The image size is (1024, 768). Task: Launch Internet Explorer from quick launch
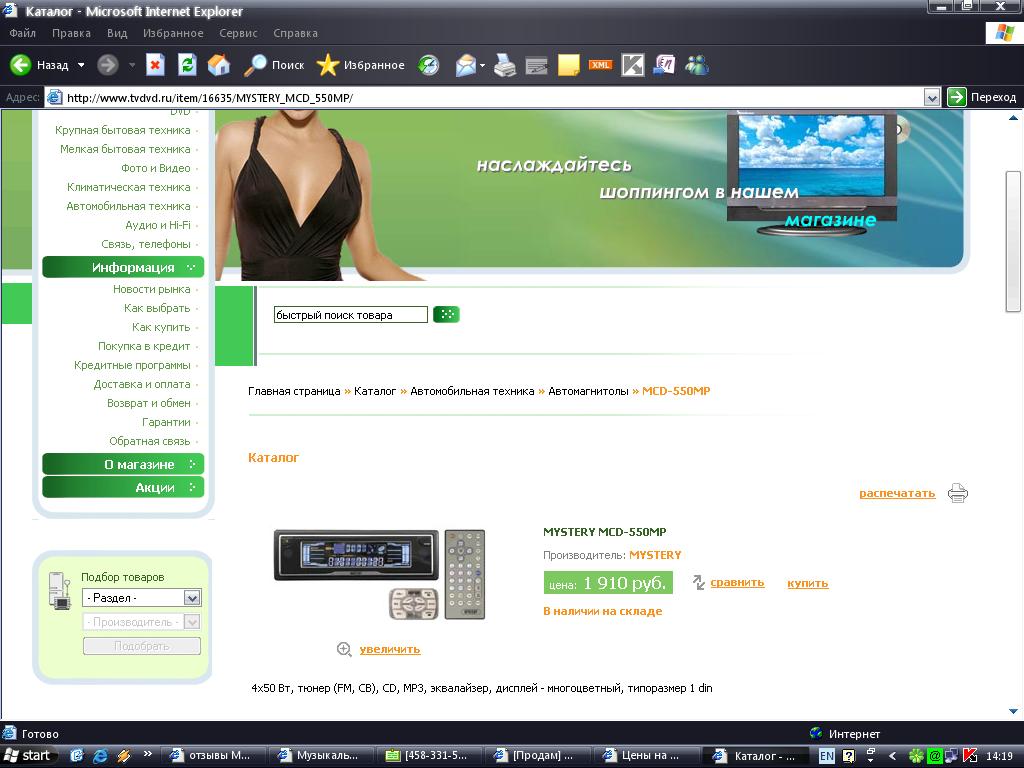[100, 756]
